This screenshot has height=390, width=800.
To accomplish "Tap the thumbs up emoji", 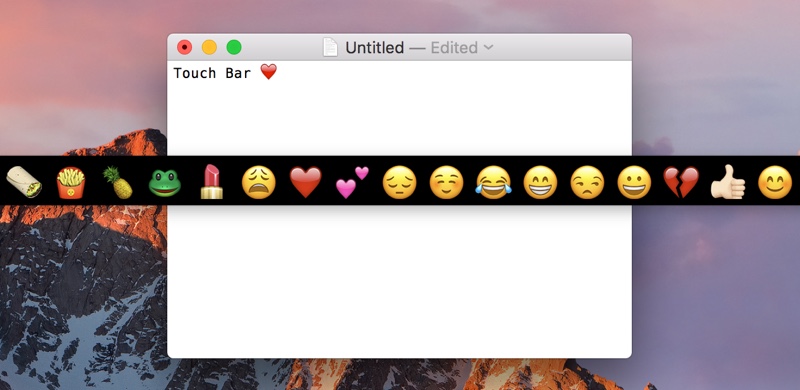I will click(x=728, y=182).
